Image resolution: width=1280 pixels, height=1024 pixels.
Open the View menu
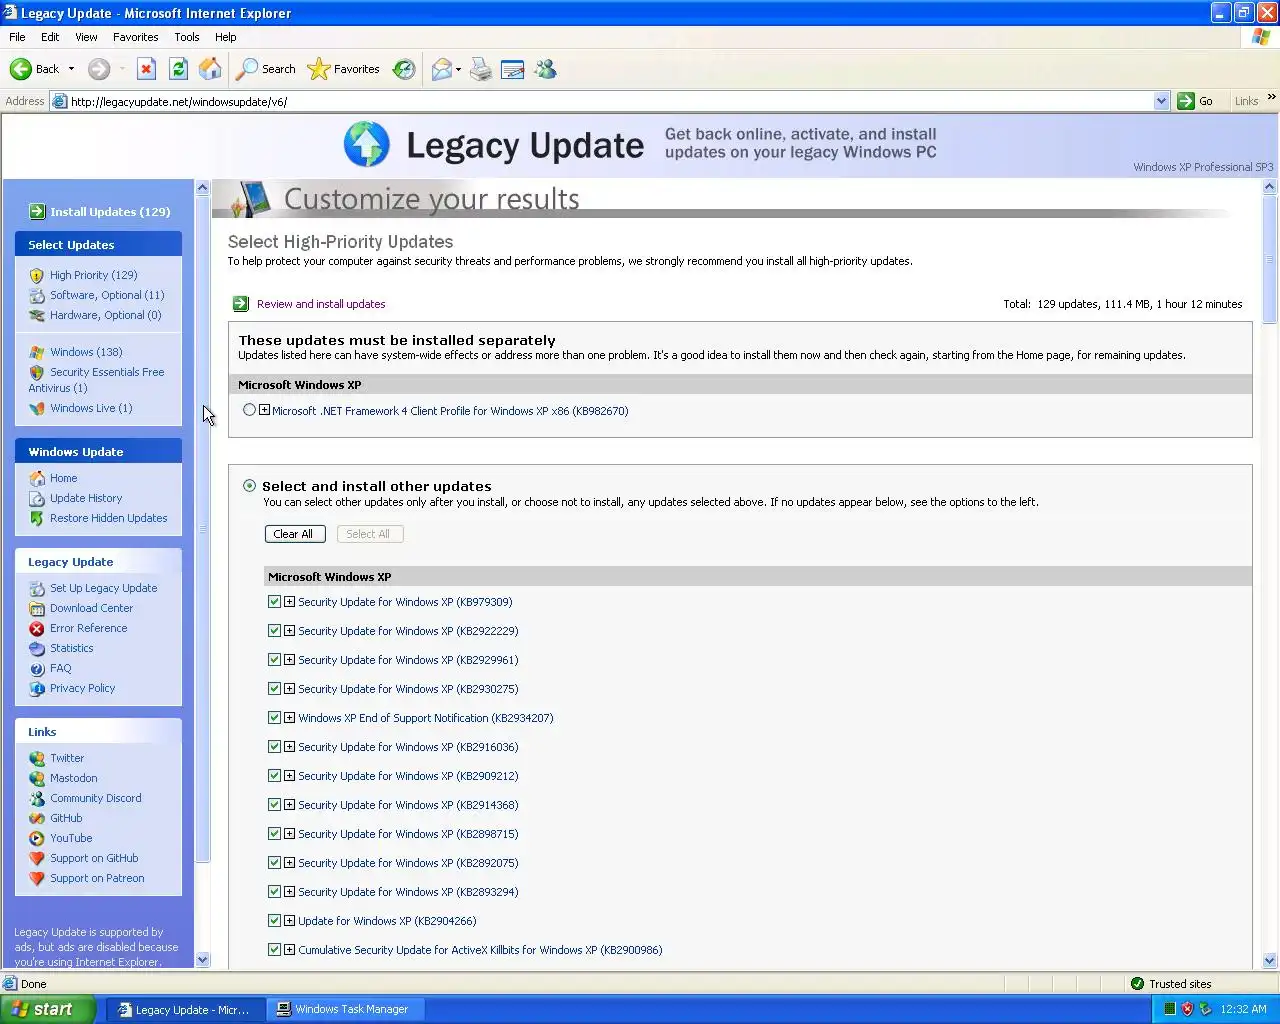(x=86, y=37)
